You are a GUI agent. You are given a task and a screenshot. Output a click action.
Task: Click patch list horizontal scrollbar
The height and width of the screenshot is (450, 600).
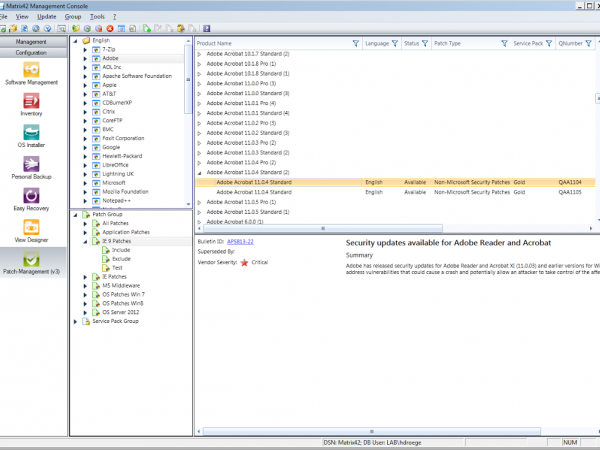click(x=323, y=228)
